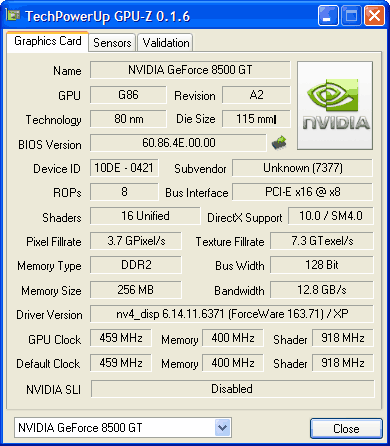Click the Default Clock row Memory 400 MHz
Image resolution: width=390 pixels, height=446 pixels.
click(x=232, y=363)
